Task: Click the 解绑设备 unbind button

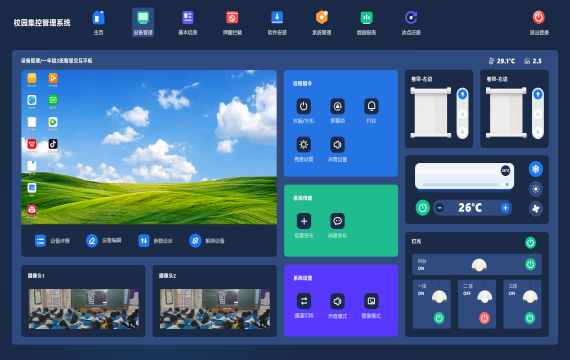Action: click(207, 241)
